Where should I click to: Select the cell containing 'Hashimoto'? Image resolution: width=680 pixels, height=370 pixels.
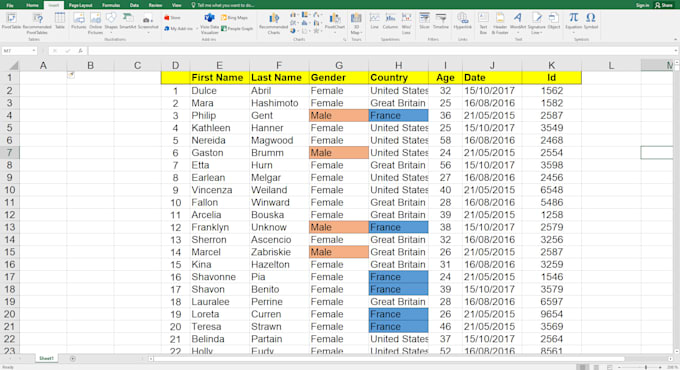(x=279, y=103)
